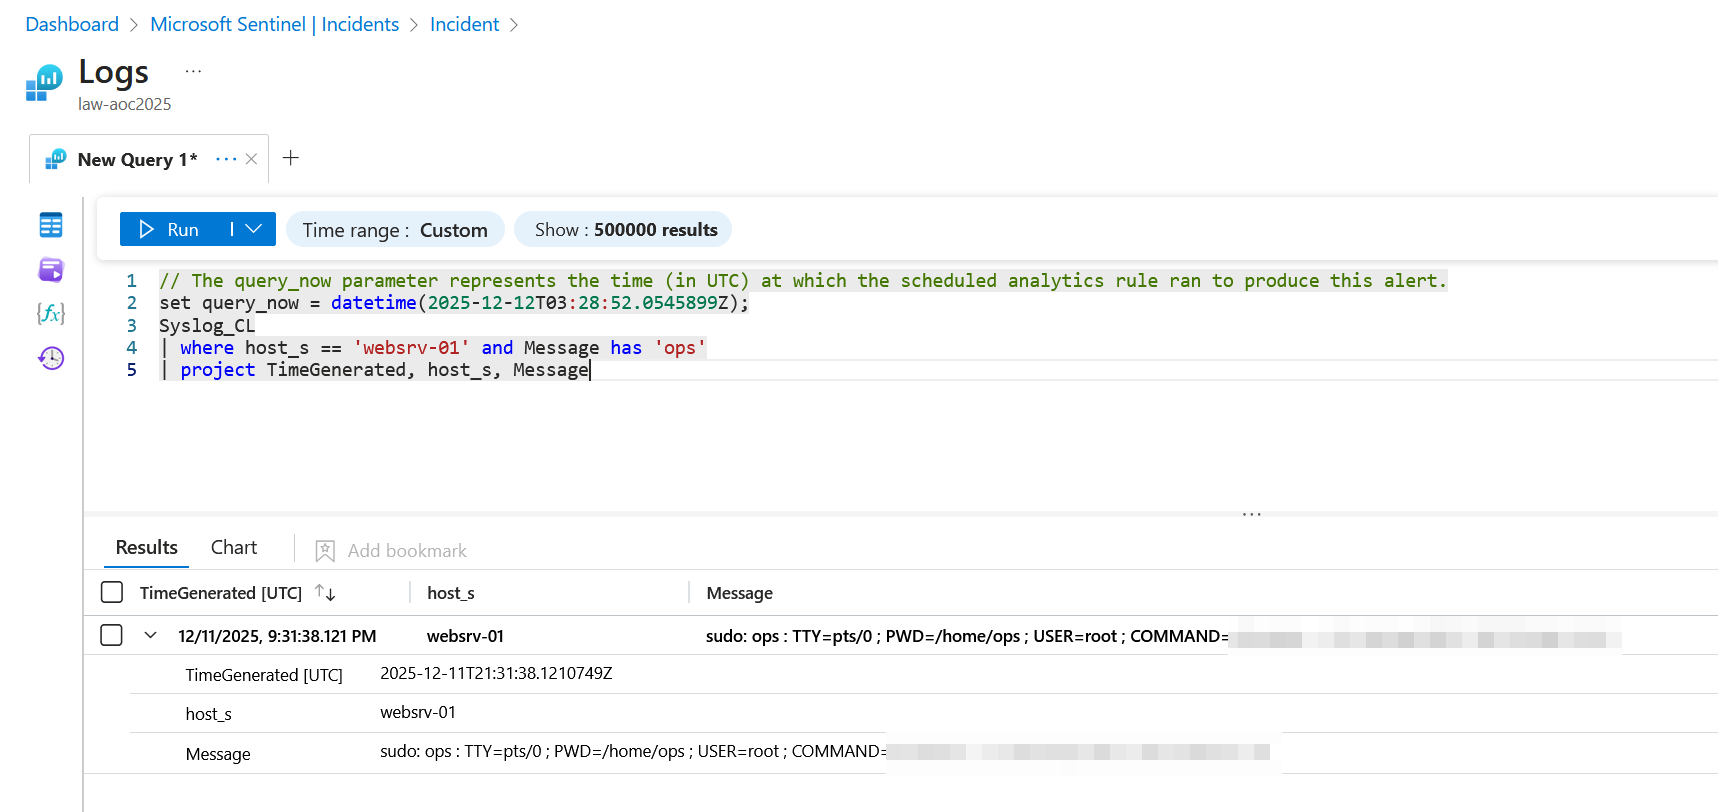This screenshot has width=1718, height=812.
Task: Close the New Query 1 tab
Action: click(251, 159)
